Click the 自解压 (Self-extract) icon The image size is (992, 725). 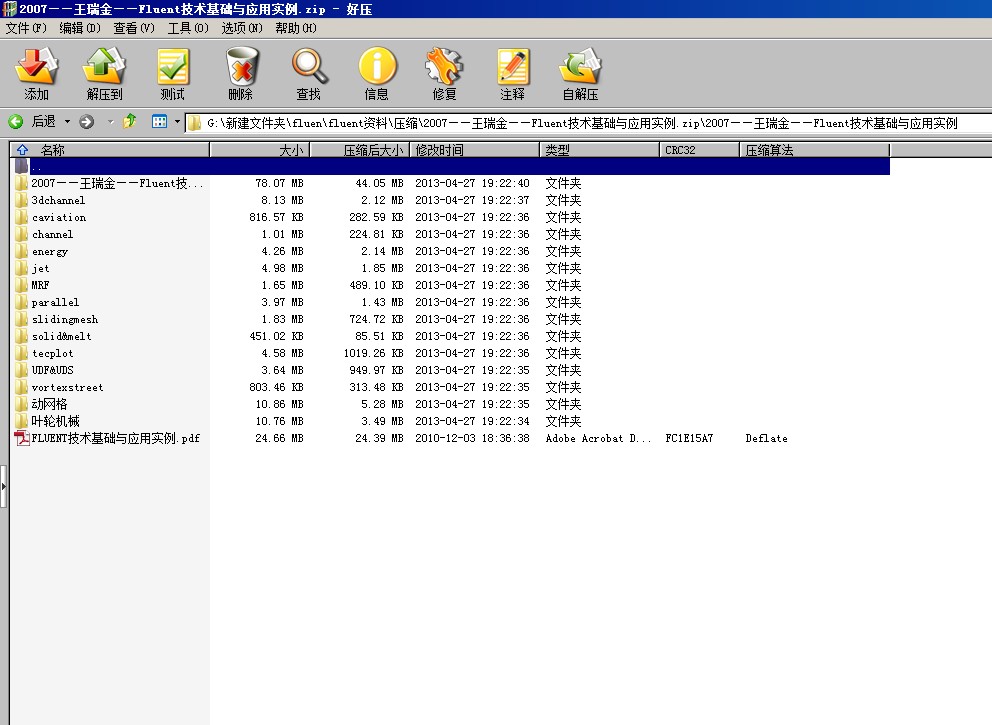[x=580, y=74]
